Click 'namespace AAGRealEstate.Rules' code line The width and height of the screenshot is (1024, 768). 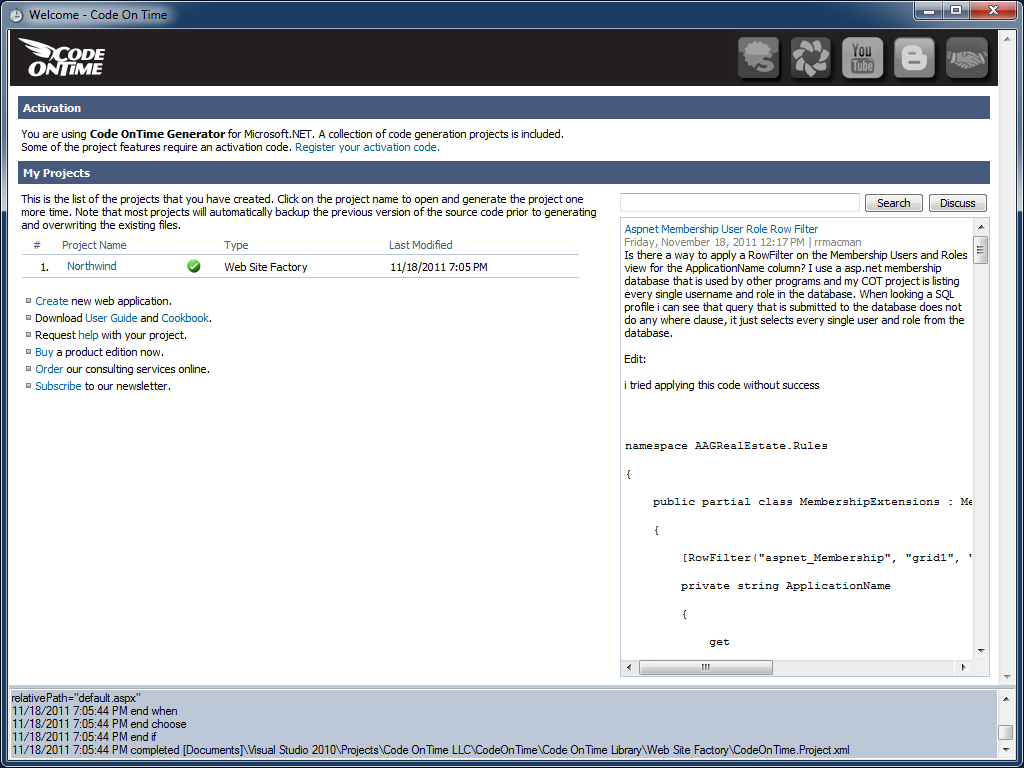726,446
